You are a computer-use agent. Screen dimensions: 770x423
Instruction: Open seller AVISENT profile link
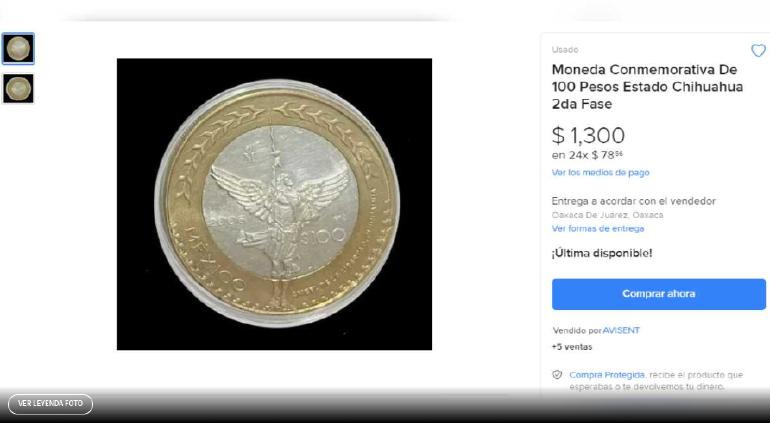(x=621, y=330)
